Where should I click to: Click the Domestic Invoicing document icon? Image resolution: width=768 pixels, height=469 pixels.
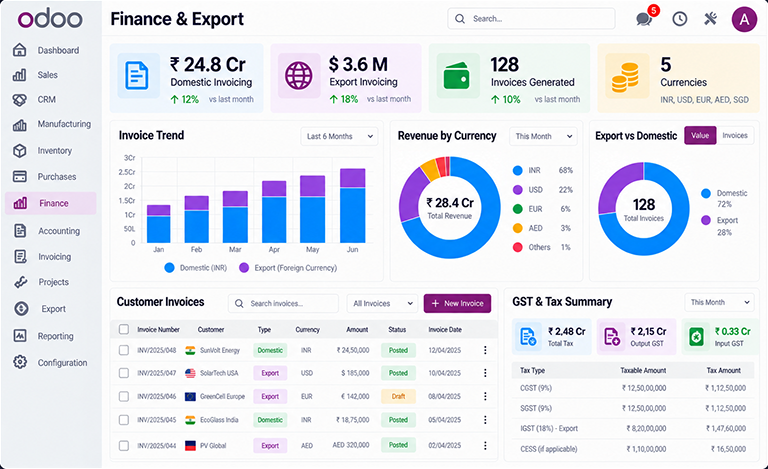(x=137, y=75)
